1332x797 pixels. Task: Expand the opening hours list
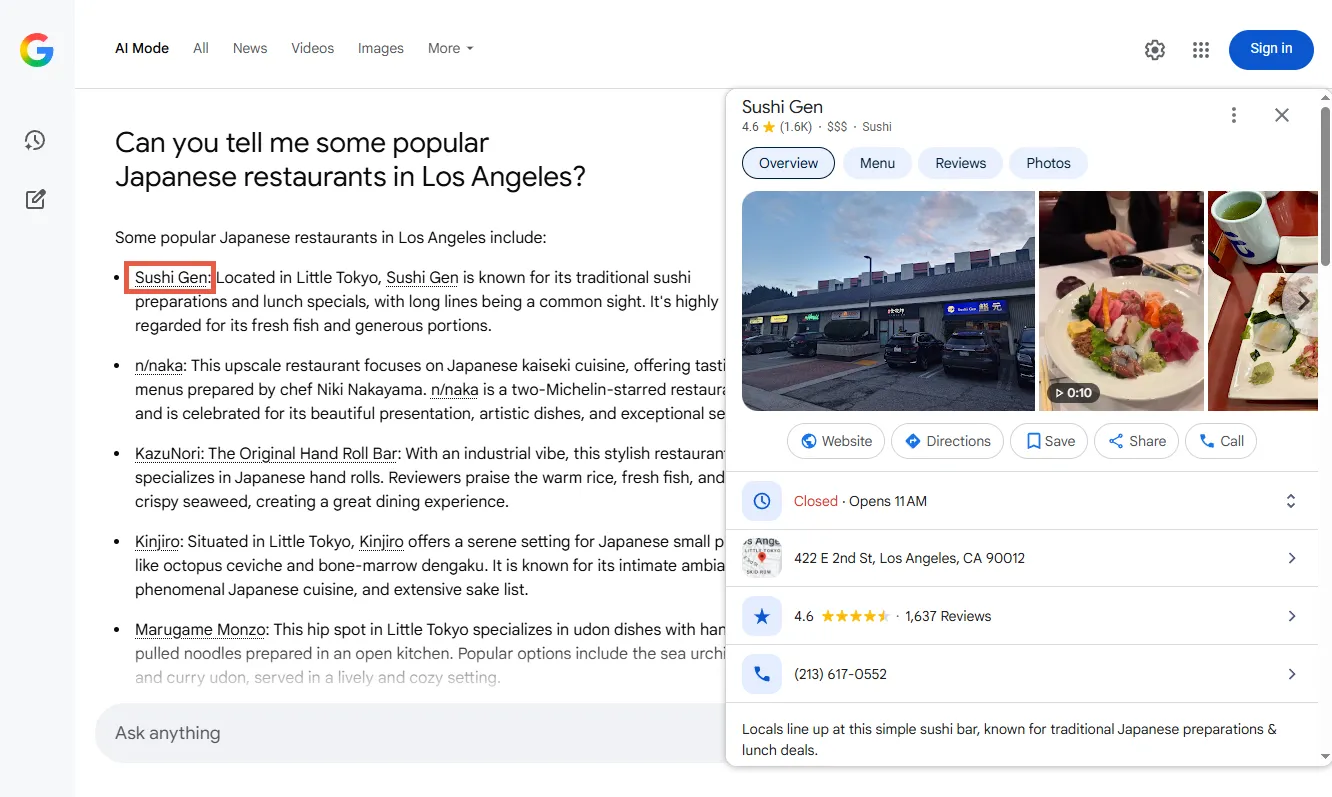tap(1291, 501)
